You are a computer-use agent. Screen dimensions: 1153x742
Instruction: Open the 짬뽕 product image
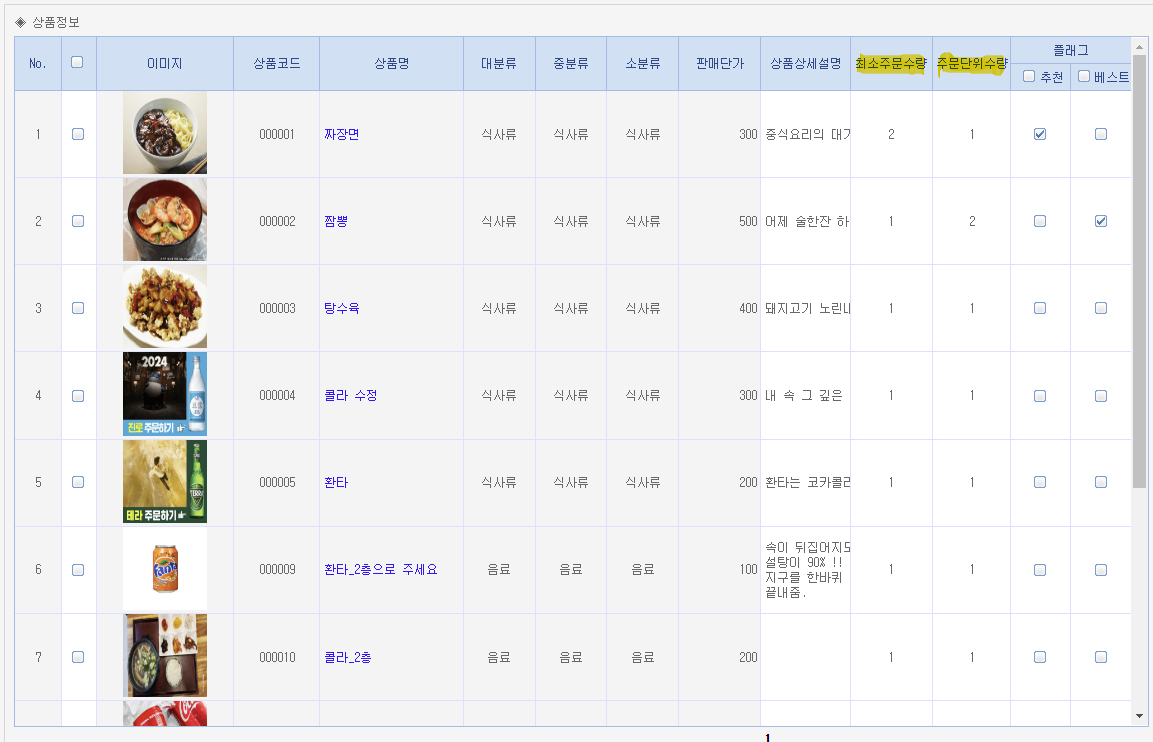point(165,221)
